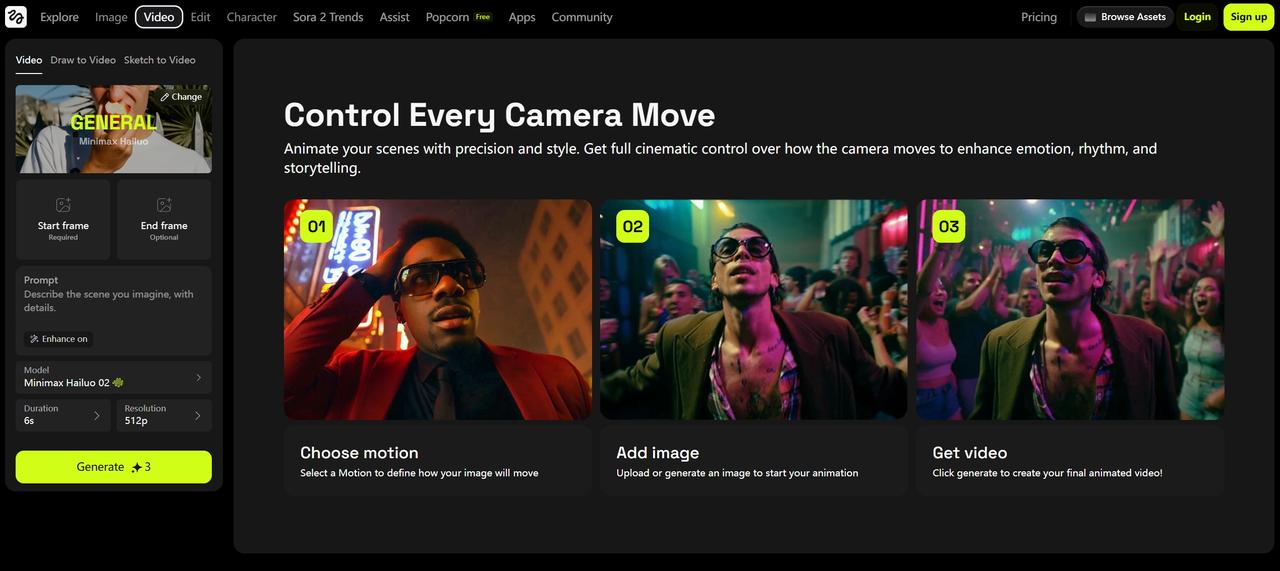Toggle the Enhance on option
Screen dimensions: 1280x571
tap(59, 339)
